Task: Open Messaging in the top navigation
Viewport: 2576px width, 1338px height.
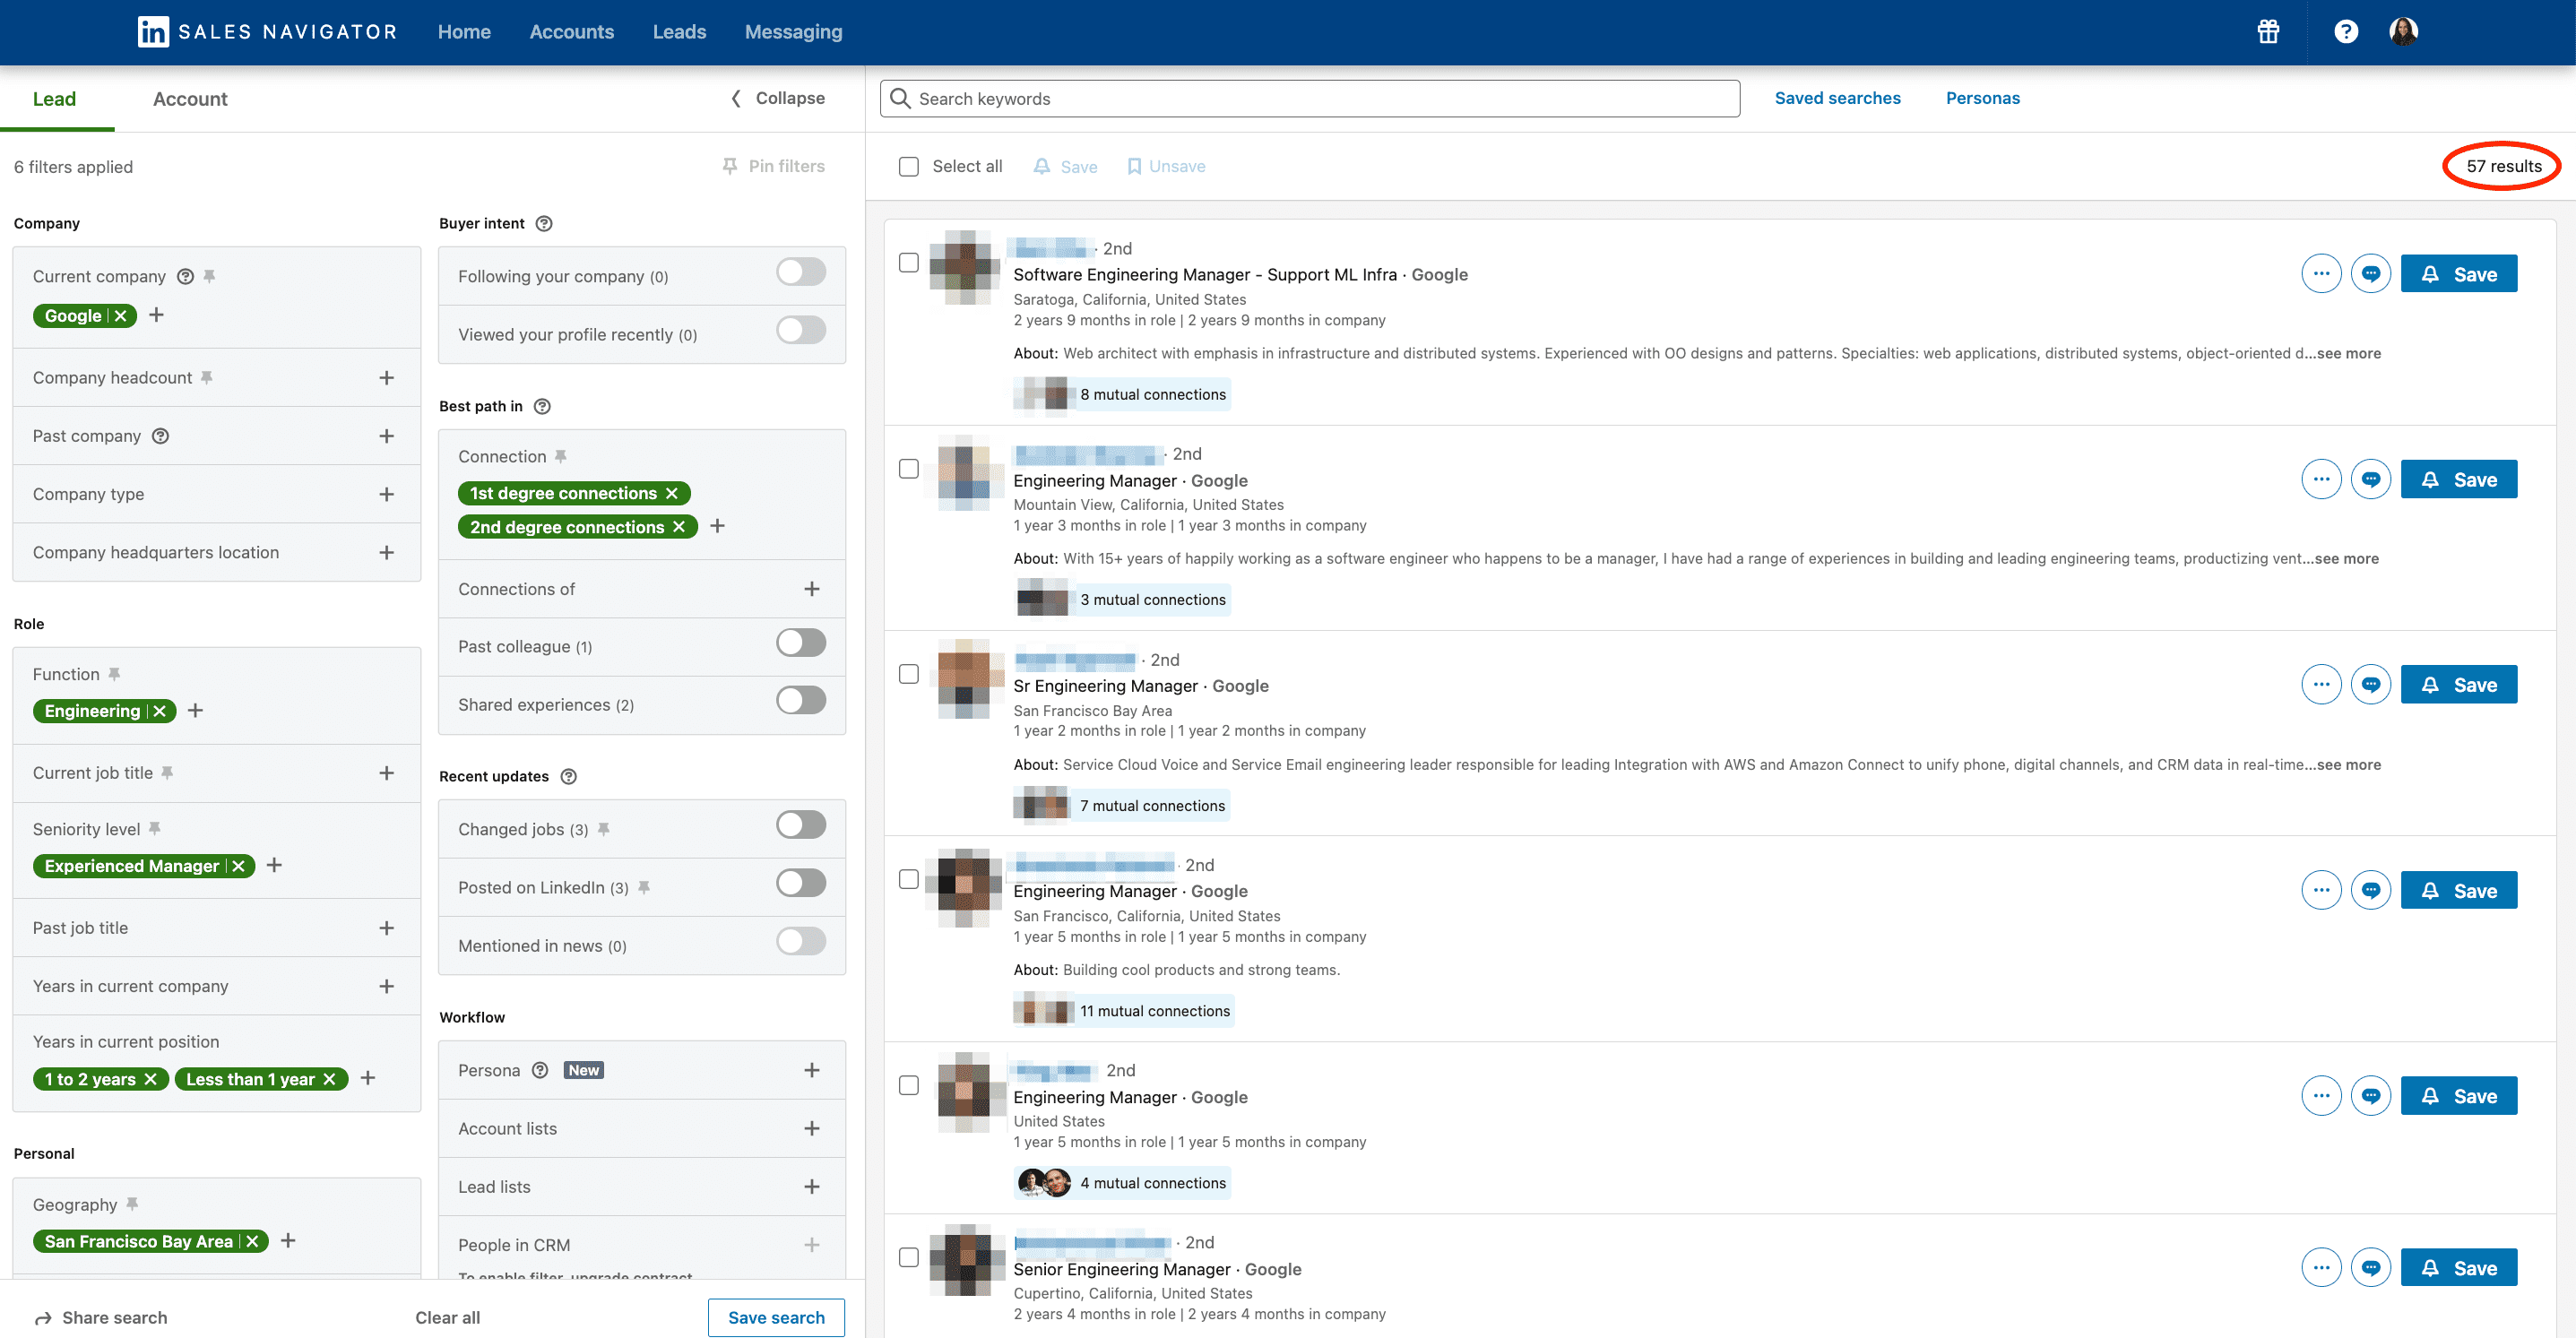Action: coord(793,31)
